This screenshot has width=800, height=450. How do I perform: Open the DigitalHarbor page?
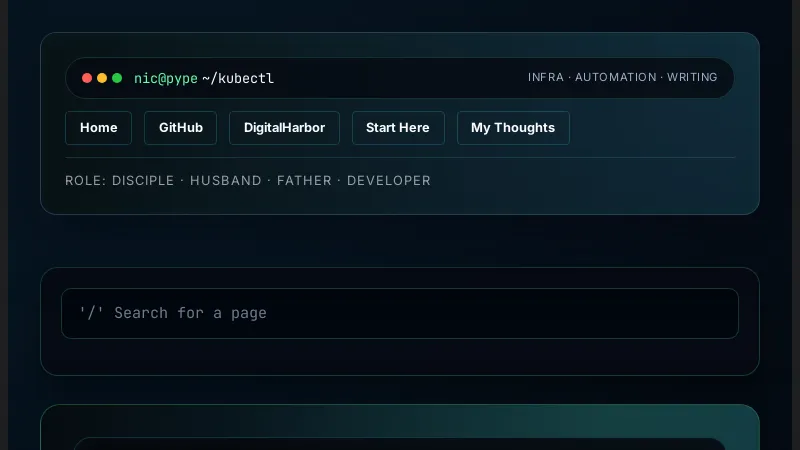point(284,128)
